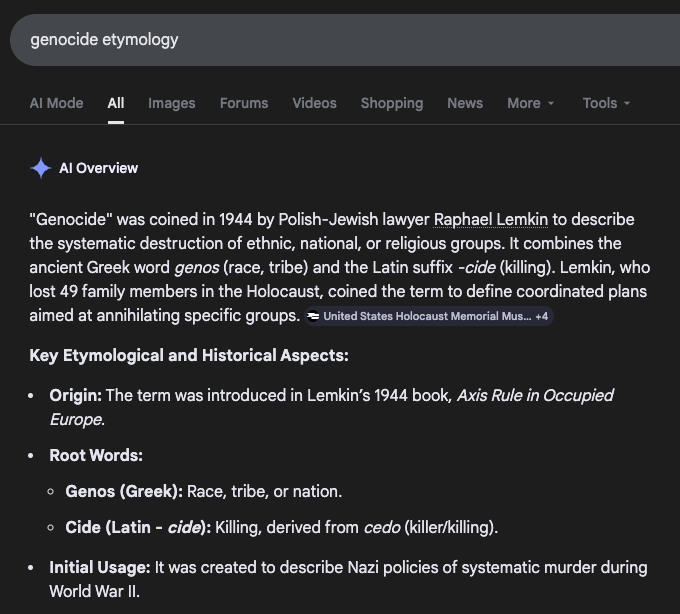Click the 'Axis Rule in Occupied Europe' title

535,395
